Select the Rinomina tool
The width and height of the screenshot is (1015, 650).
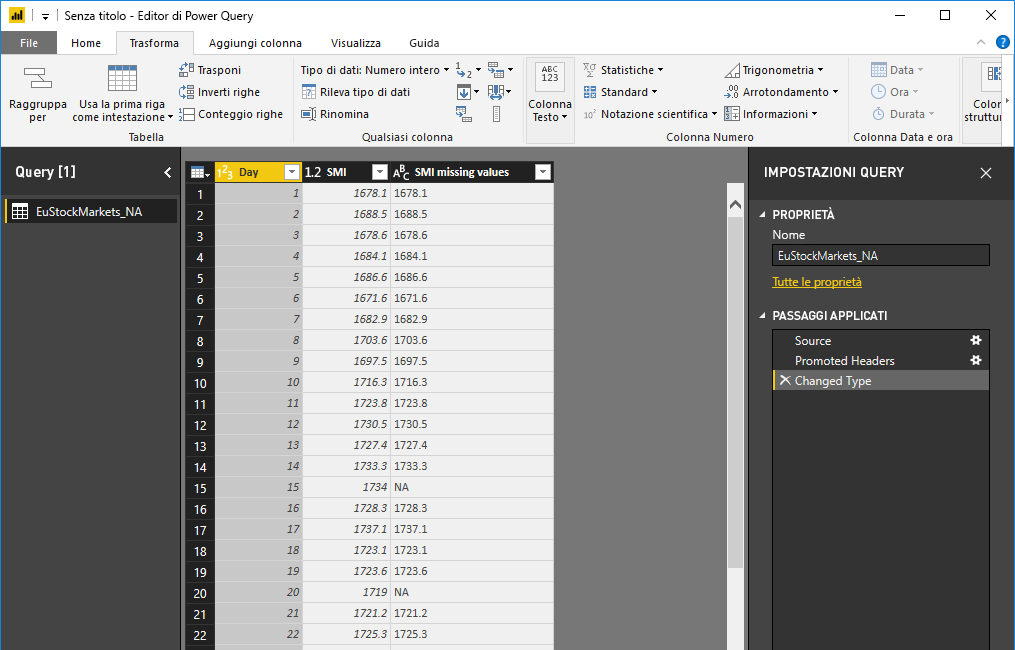[x=308, y=113]
